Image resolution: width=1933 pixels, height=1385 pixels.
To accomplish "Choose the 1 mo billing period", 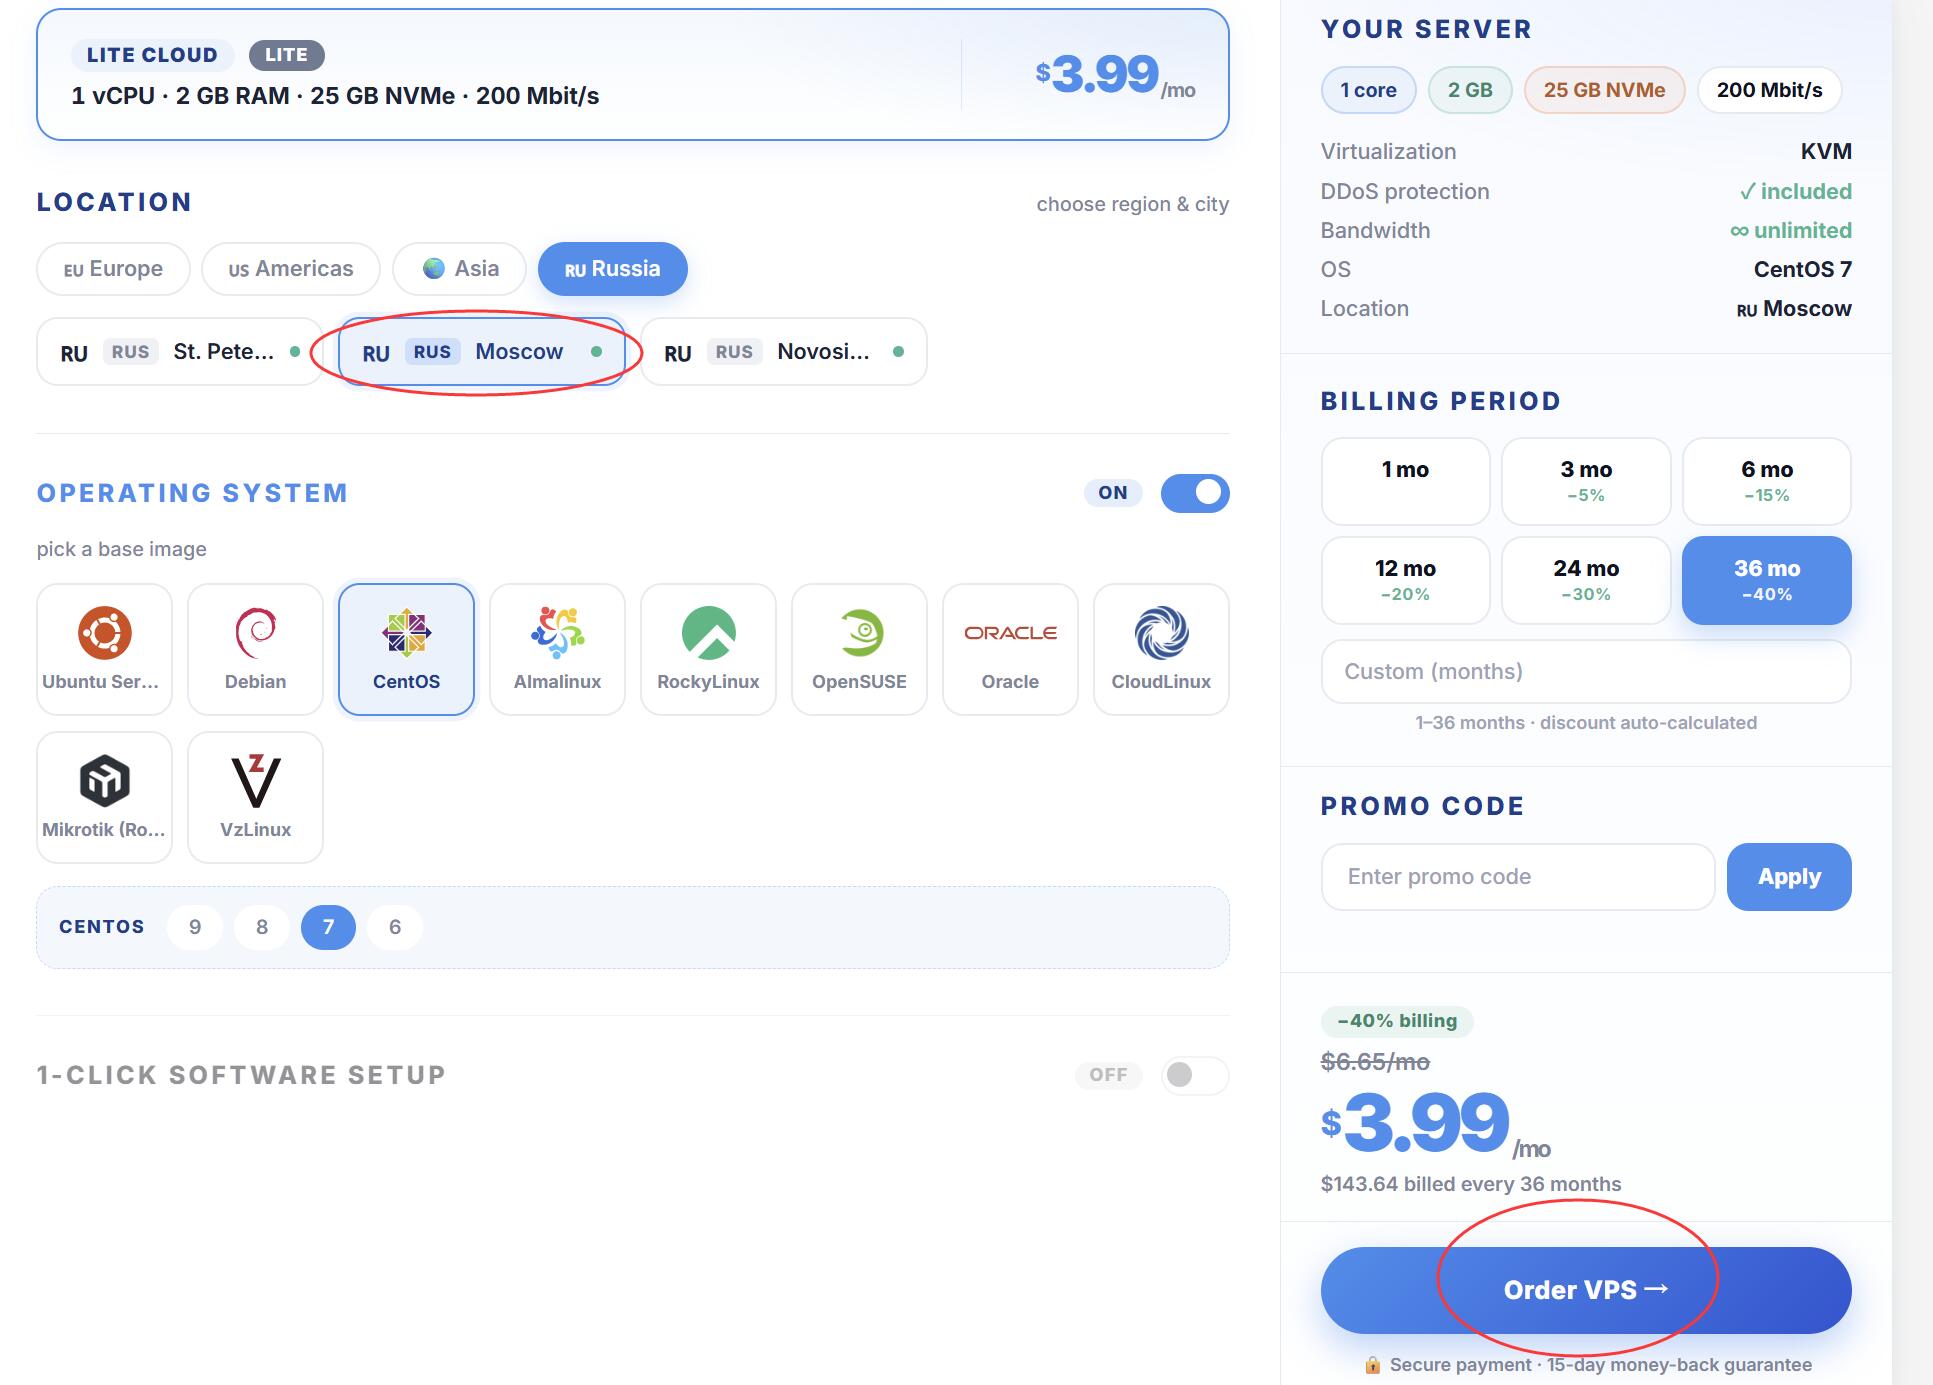I will (1405, 481).
